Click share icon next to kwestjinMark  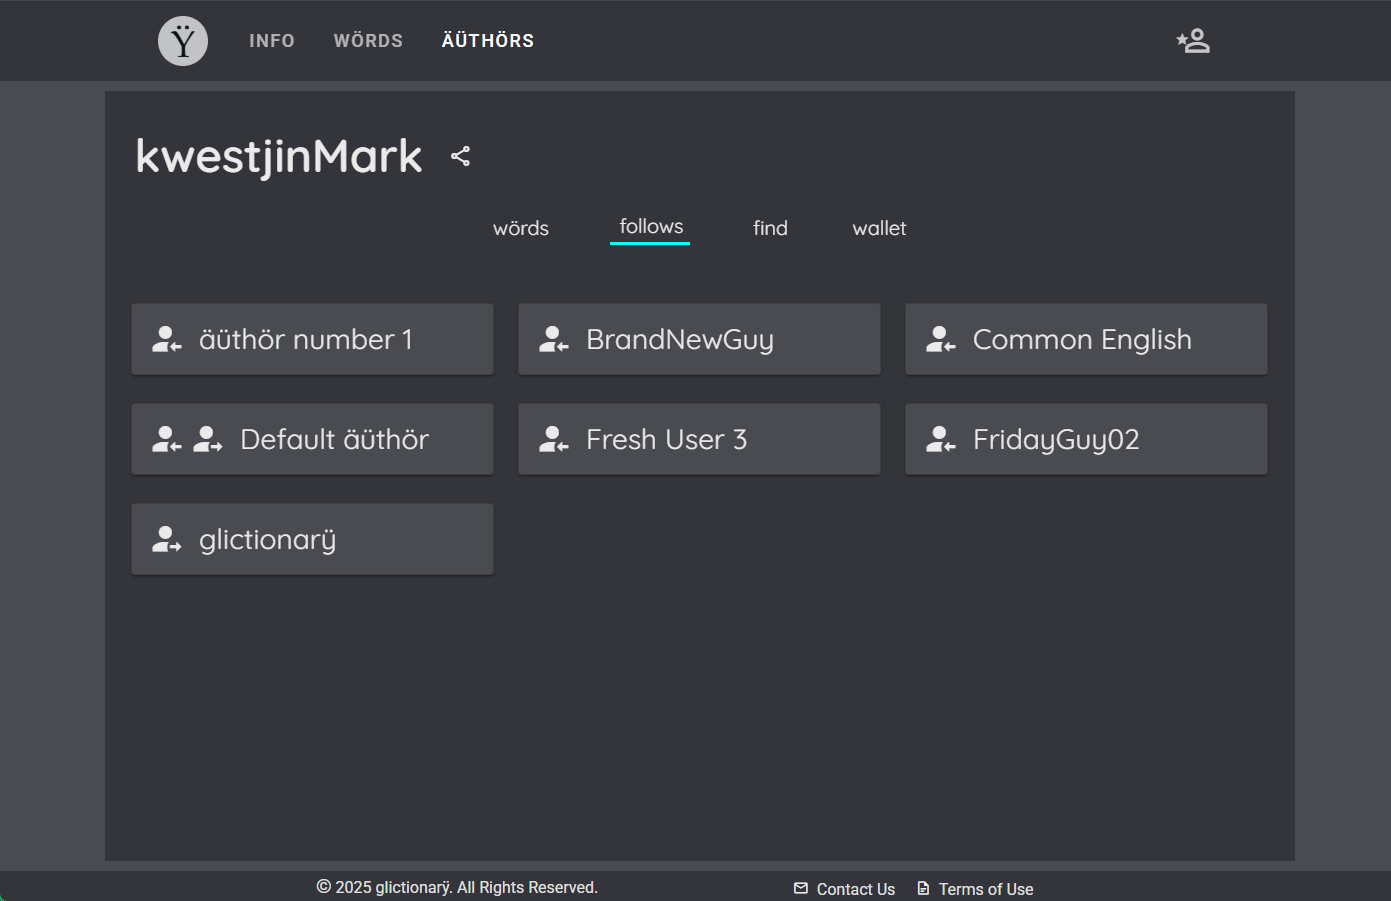tap(460, 156)
